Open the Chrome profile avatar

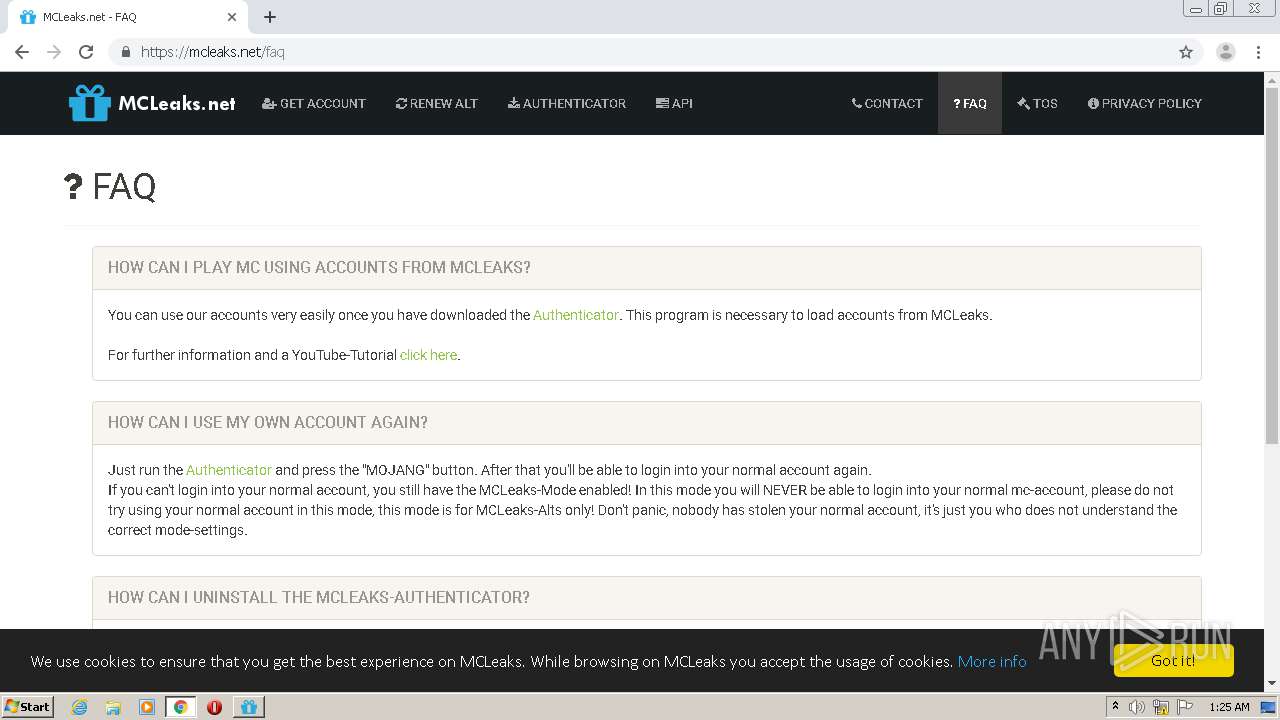pos(1226,52)
